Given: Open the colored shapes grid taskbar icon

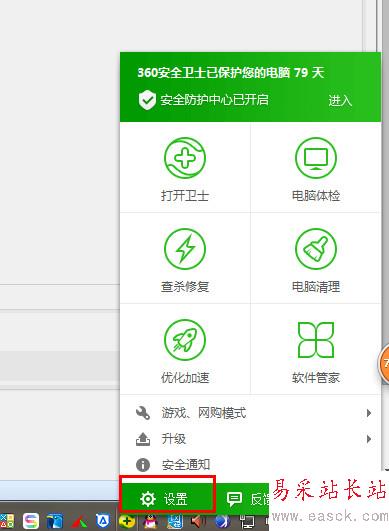Looking at the screenshot, I should [x=7, y=521].
